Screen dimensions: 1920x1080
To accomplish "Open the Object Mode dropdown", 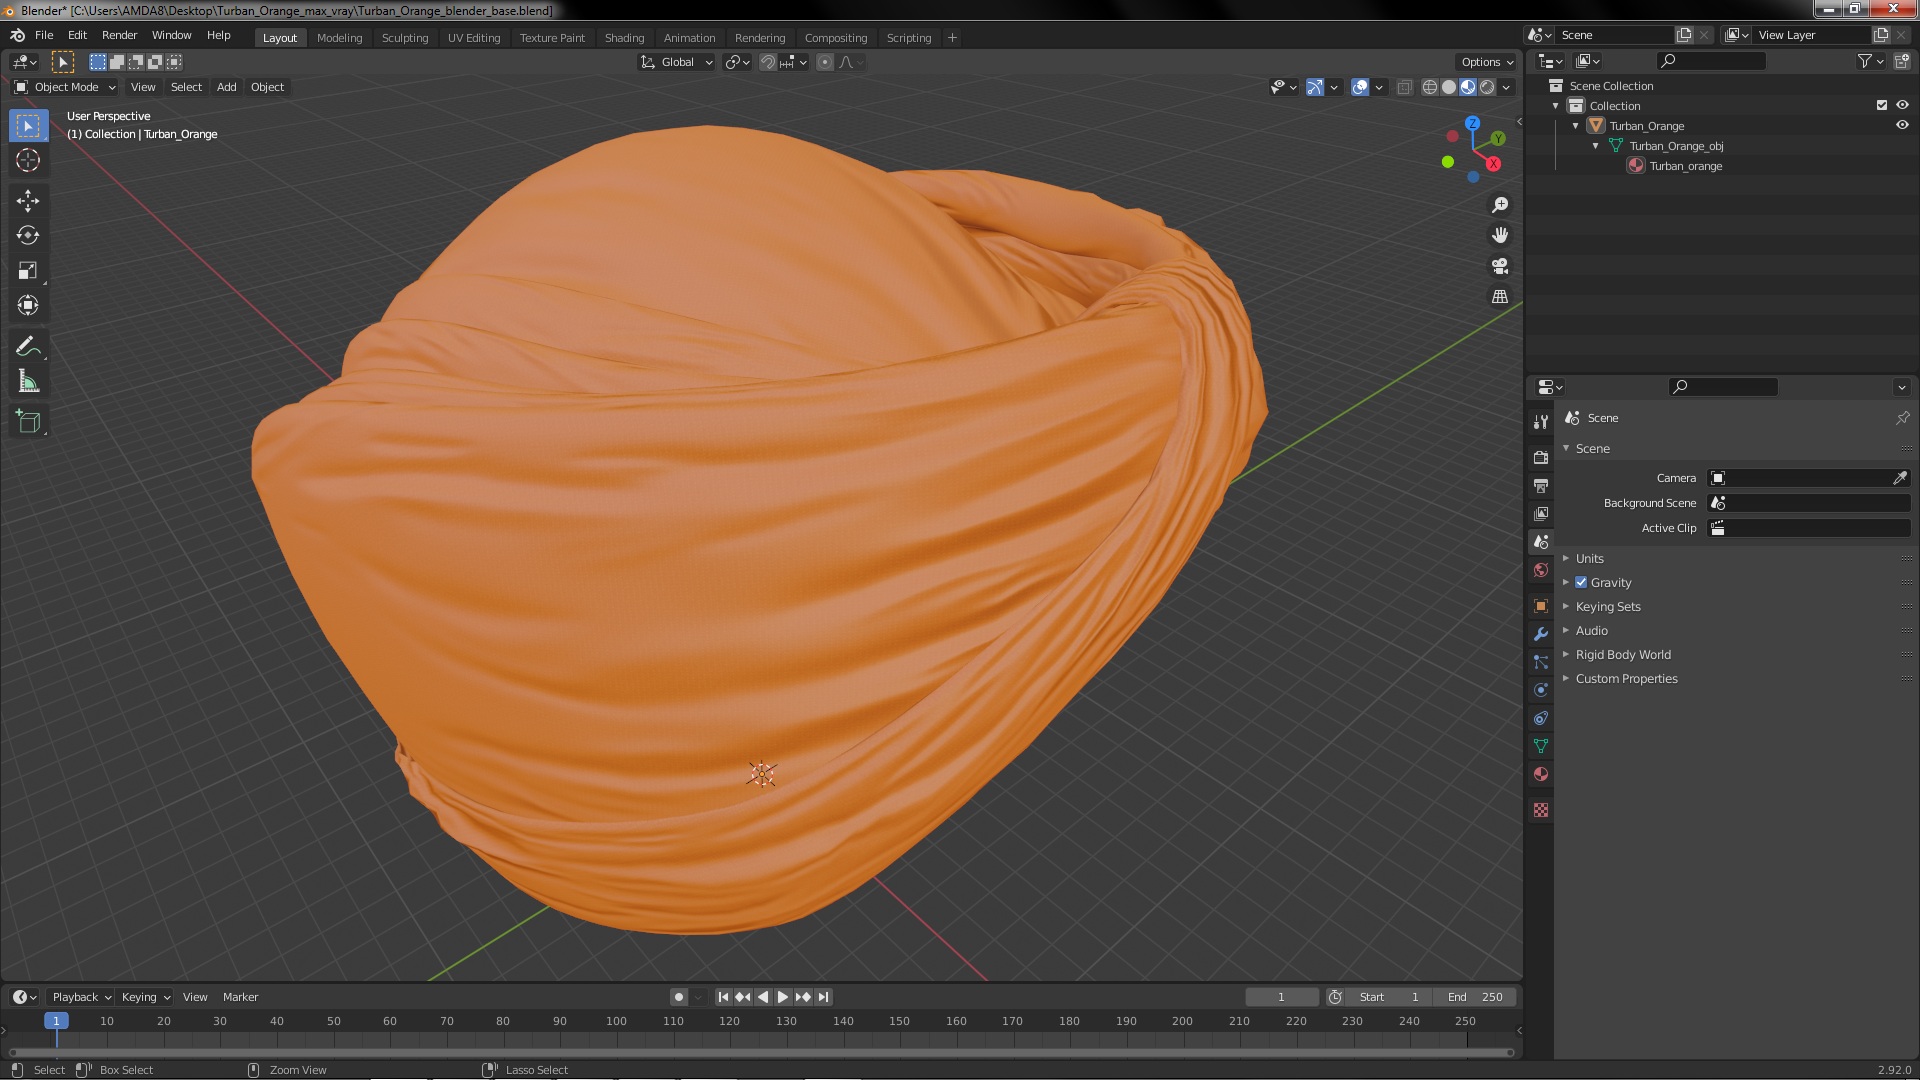I will (x=65, y=87).
